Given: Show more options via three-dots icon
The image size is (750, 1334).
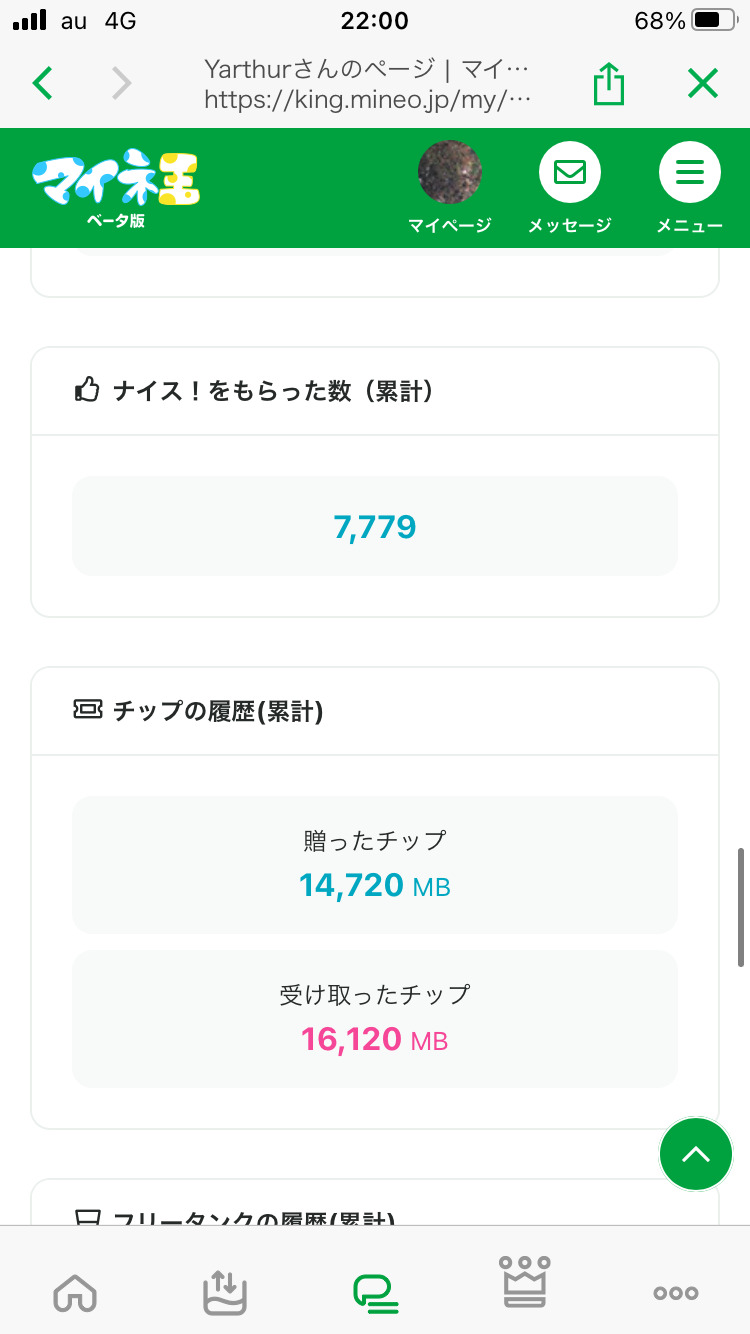Looking at the screenshot, I should coord(675,1292).
